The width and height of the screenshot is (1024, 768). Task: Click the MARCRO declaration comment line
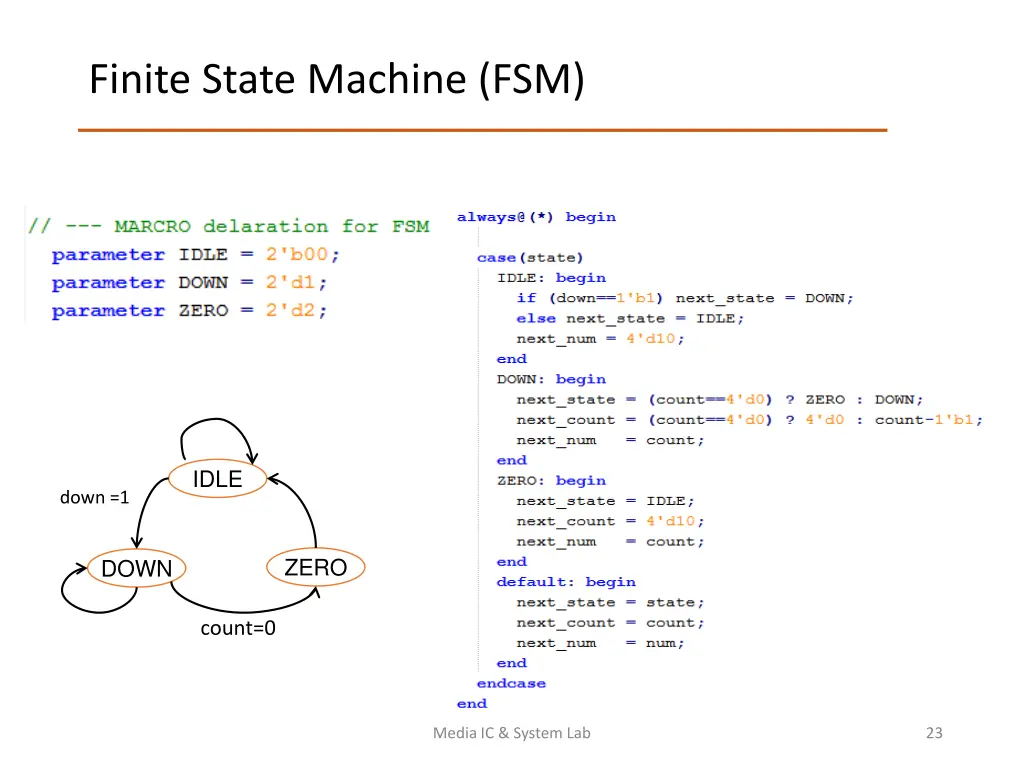[x=228, y=226]
